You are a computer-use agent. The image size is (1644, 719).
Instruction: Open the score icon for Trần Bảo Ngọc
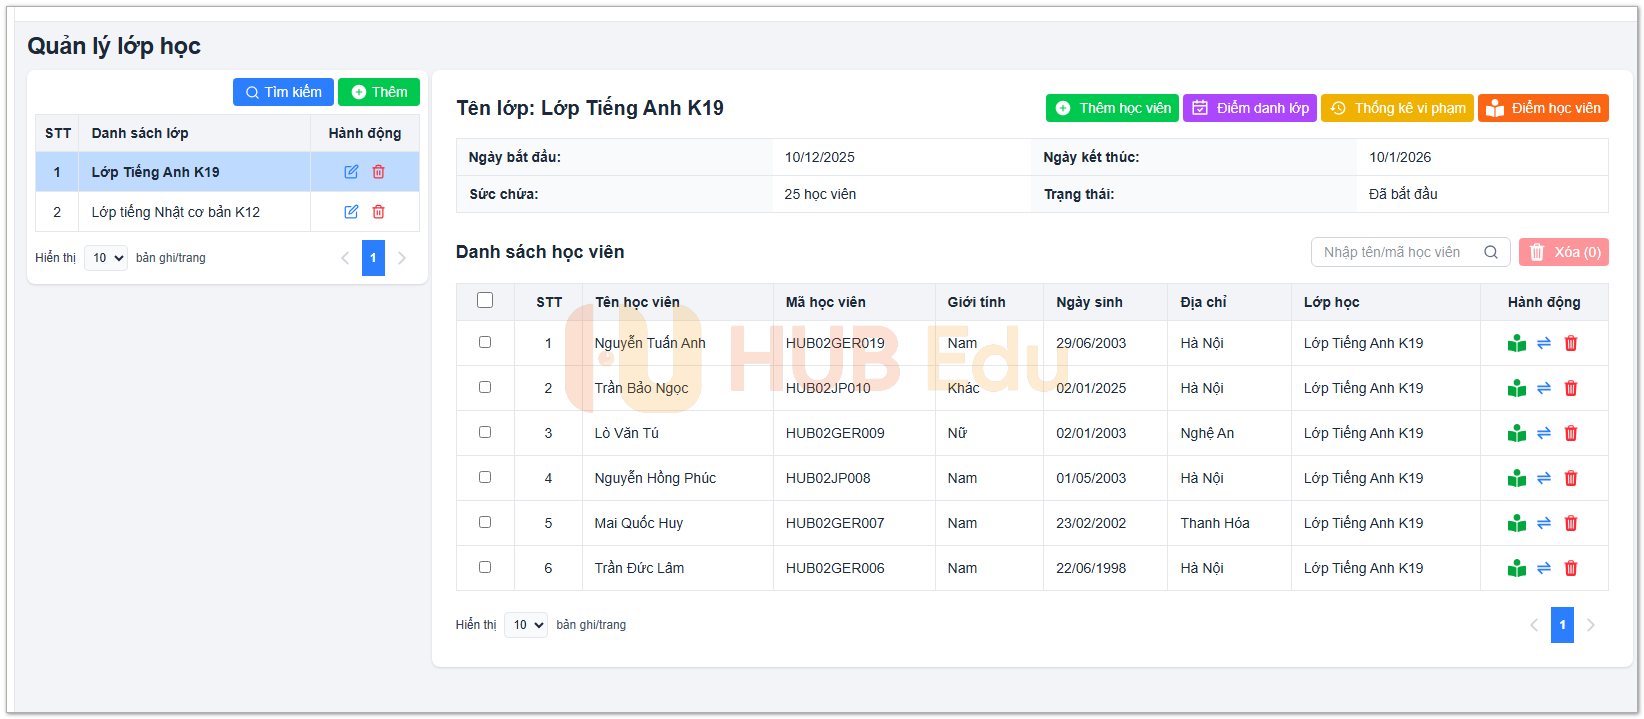click(x=1517, y=388)
